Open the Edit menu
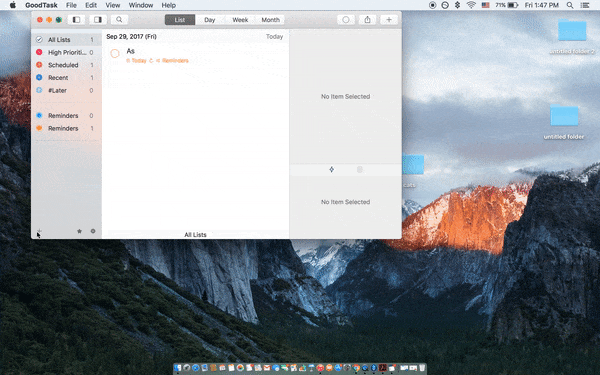Screen dimensions: 600x375 [91, 5]
